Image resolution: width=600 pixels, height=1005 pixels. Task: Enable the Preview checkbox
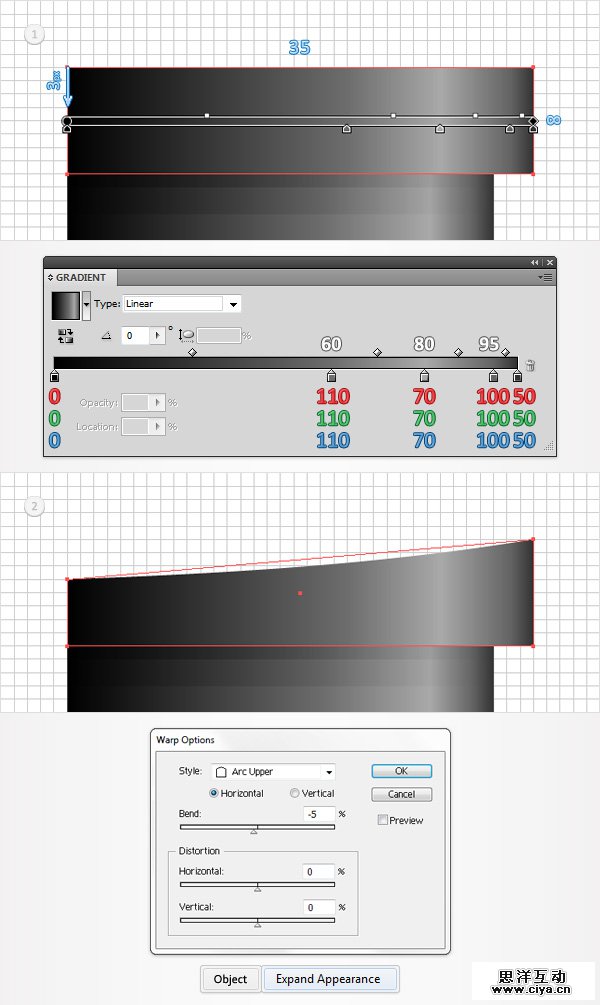tap(383, 820)
